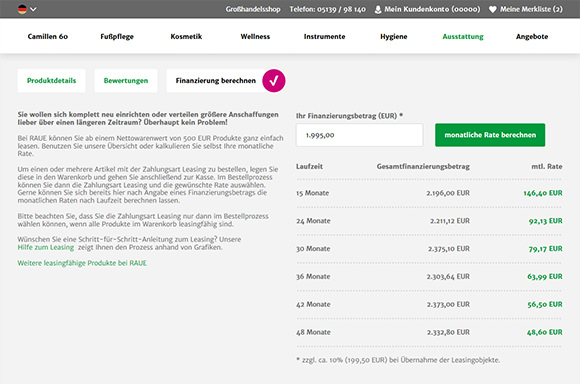Click the Telefon: 05139 / 98 140 text
Screen dimensions: 580x384
327,9
